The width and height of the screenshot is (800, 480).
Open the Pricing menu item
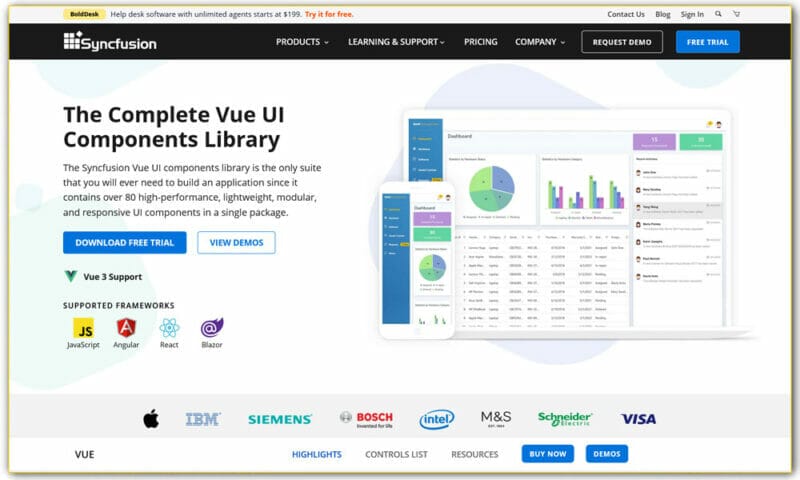pos(480,42)
